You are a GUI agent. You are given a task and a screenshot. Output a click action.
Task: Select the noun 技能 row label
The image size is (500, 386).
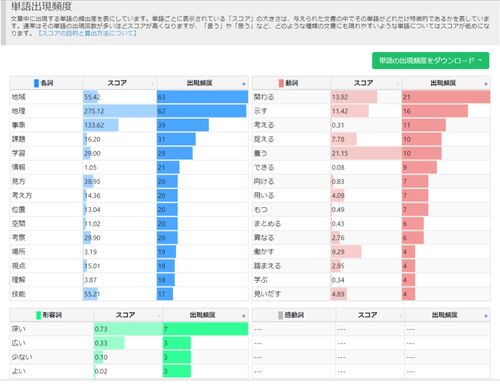[x=19, y=294]
